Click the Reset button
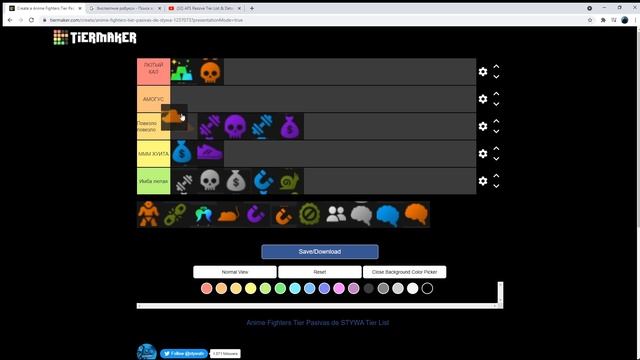Screen dimensions: 640x360 320,272
